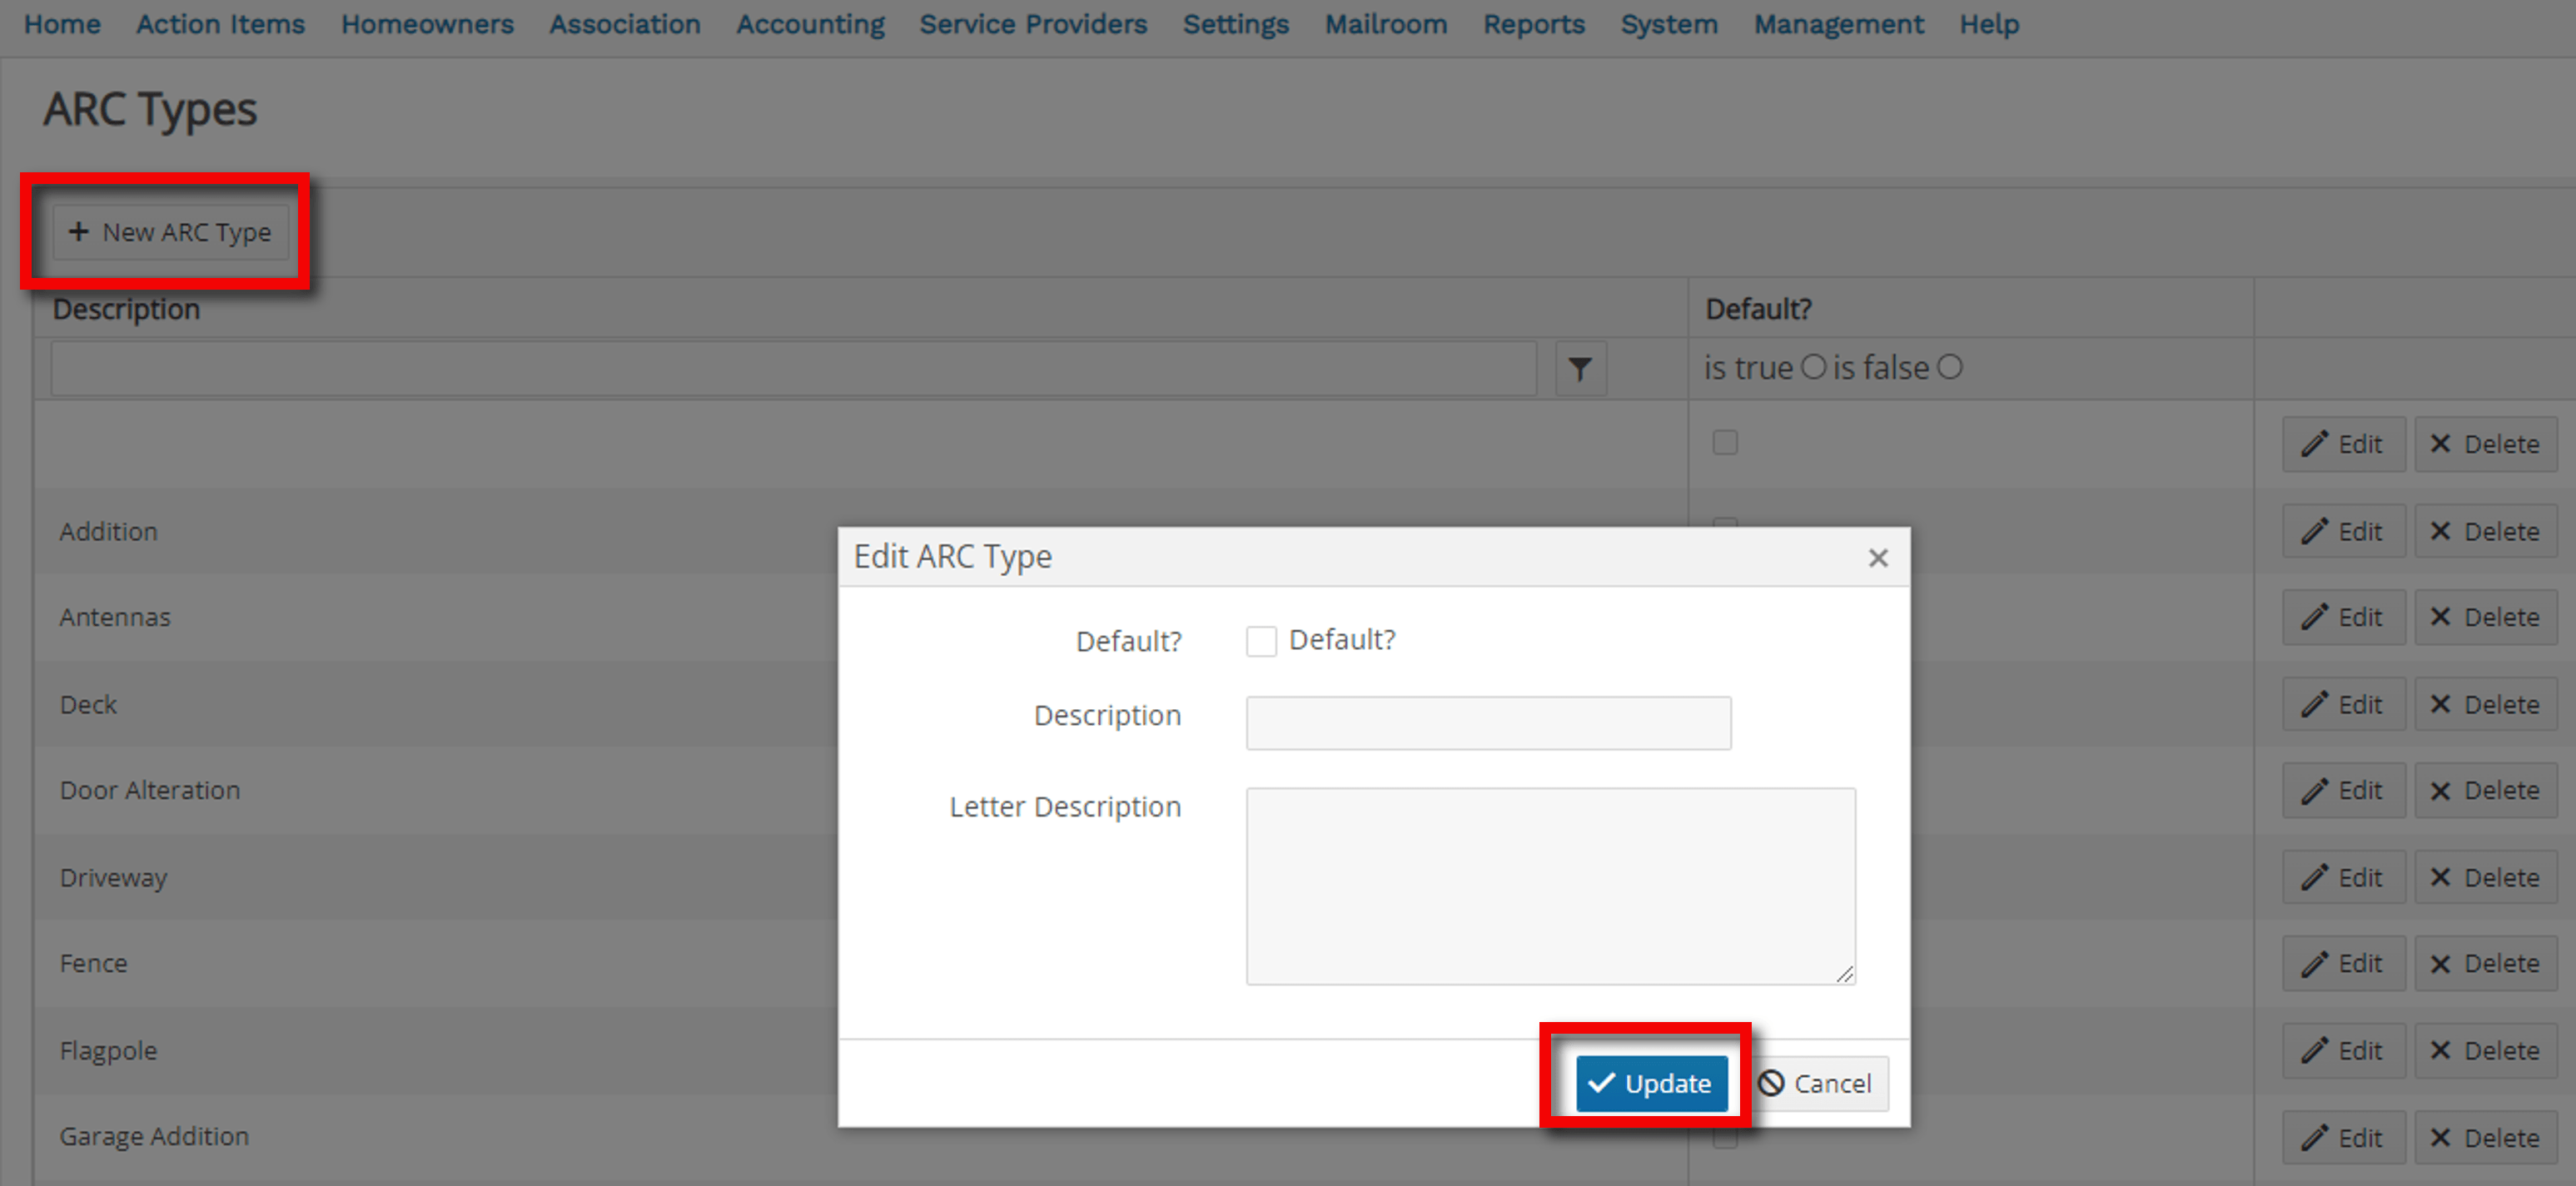Screen dimensions: 2576x1186
Task: Click the pencil Edit icon for Fence
Action: tap(2315, 964)
